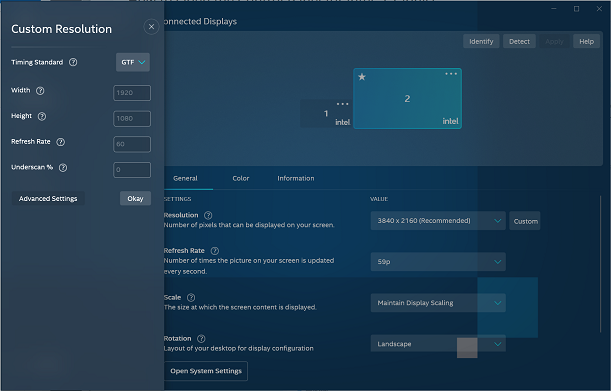Open the 59p refresh rate dropdown
Screen dimensions: 611x391
tap(438, 262)
